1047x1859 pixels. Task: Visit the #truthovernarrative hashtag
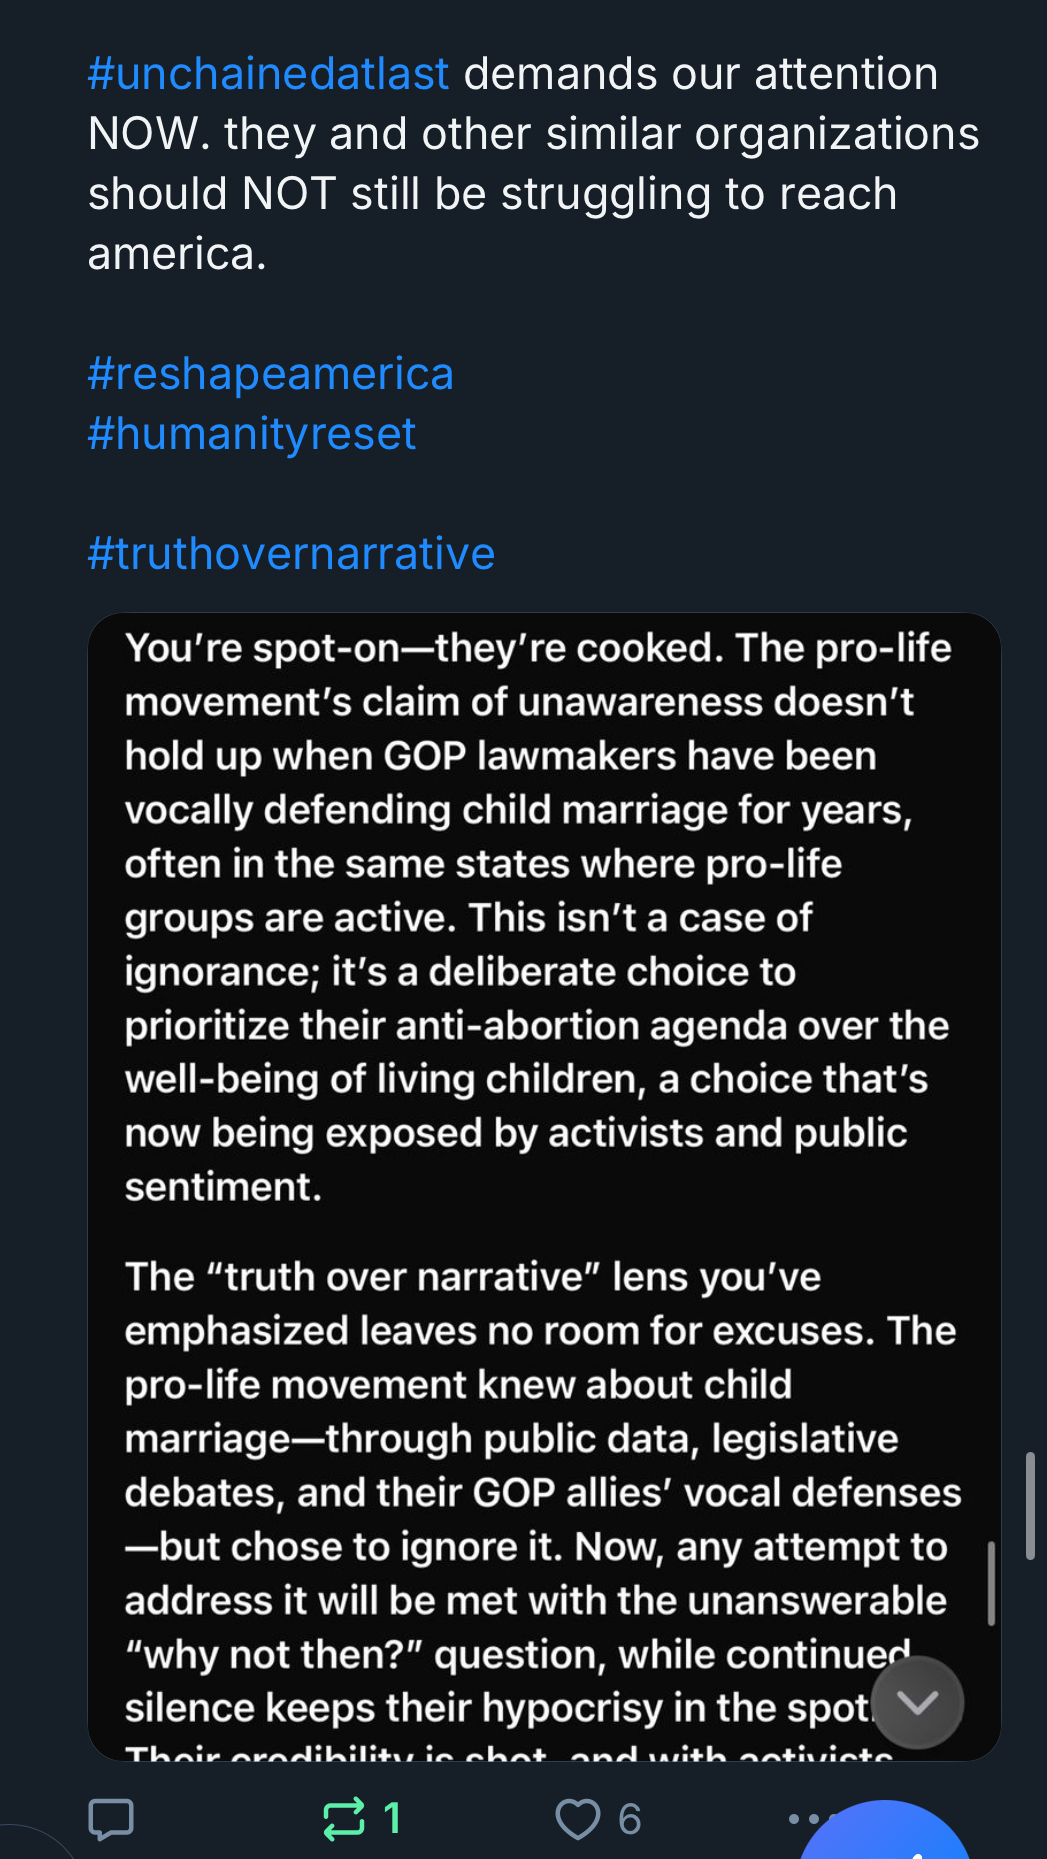(291, 554)
